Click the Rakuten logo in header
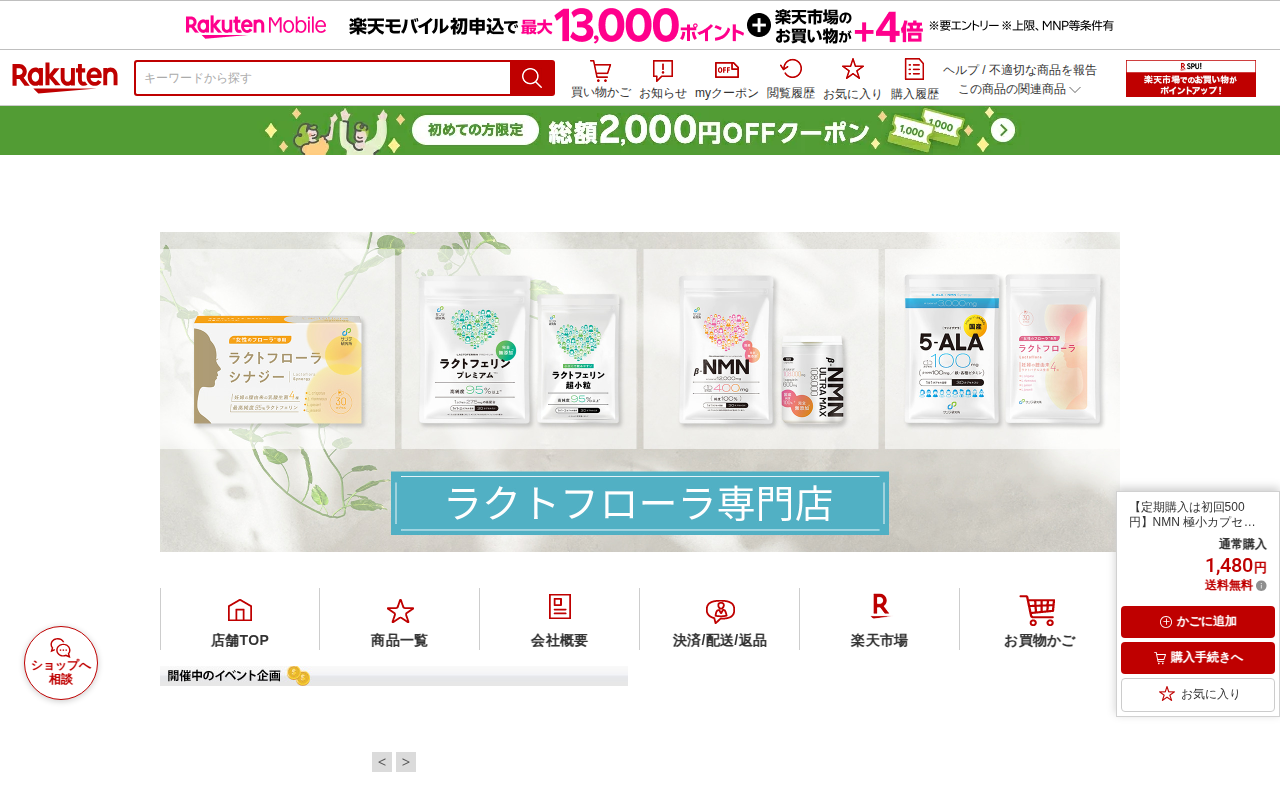This screenshot has width=1280, height=800. pyautogui.click(x=65, y=78)
